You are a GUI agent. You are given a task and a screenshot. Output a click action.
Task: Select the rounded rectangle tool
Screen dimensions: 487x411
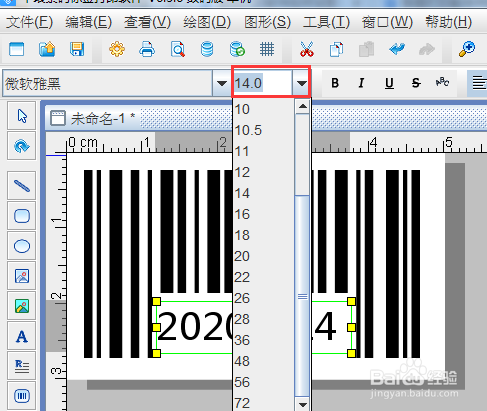point(22,216)
